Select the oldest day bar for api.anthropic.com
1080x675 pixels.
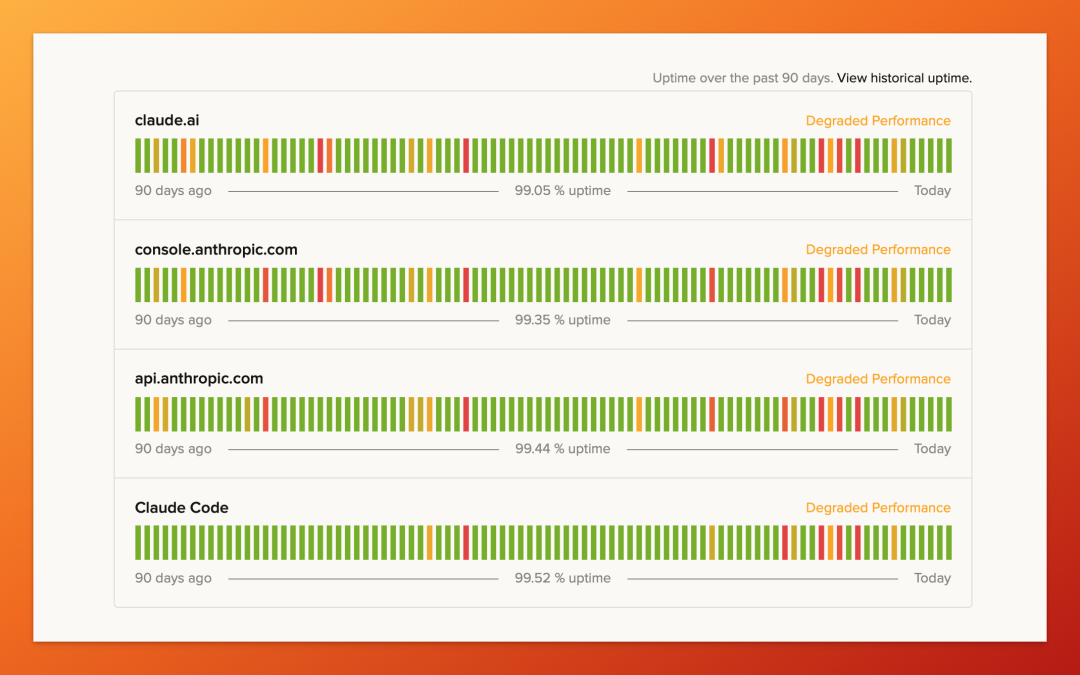point(138,414)
